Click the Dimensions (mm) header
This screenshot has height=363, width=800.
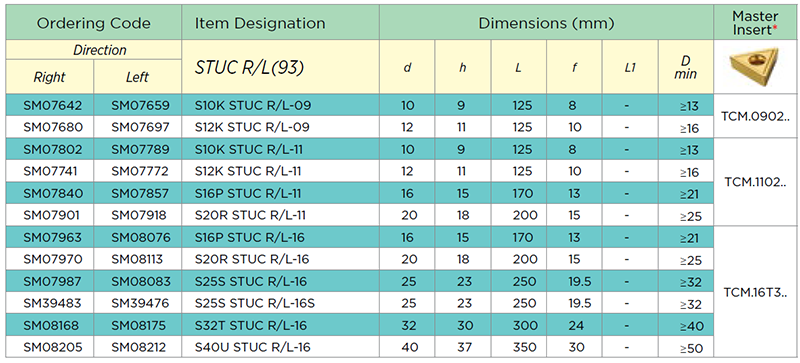click(546, 22)
